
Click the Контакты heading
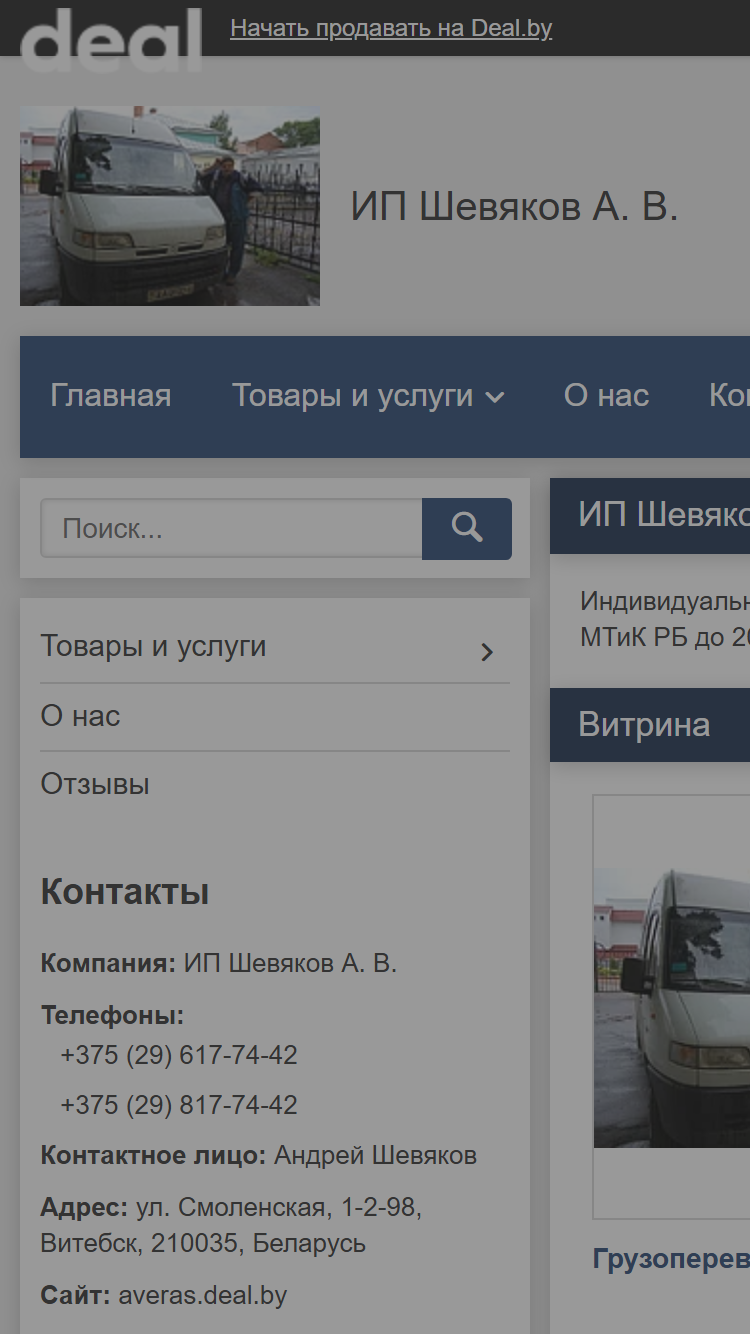pos(125,891)
